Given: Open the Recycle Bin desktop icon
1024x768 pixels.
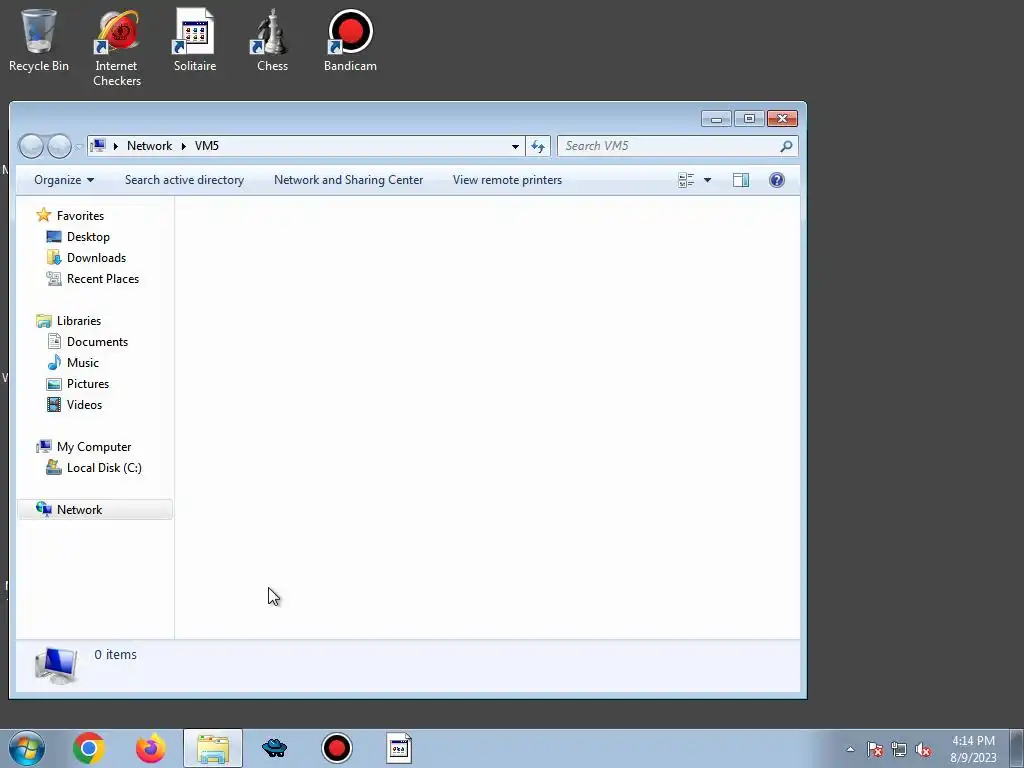Looking at the screenshot, I should [x=39, y=40].
